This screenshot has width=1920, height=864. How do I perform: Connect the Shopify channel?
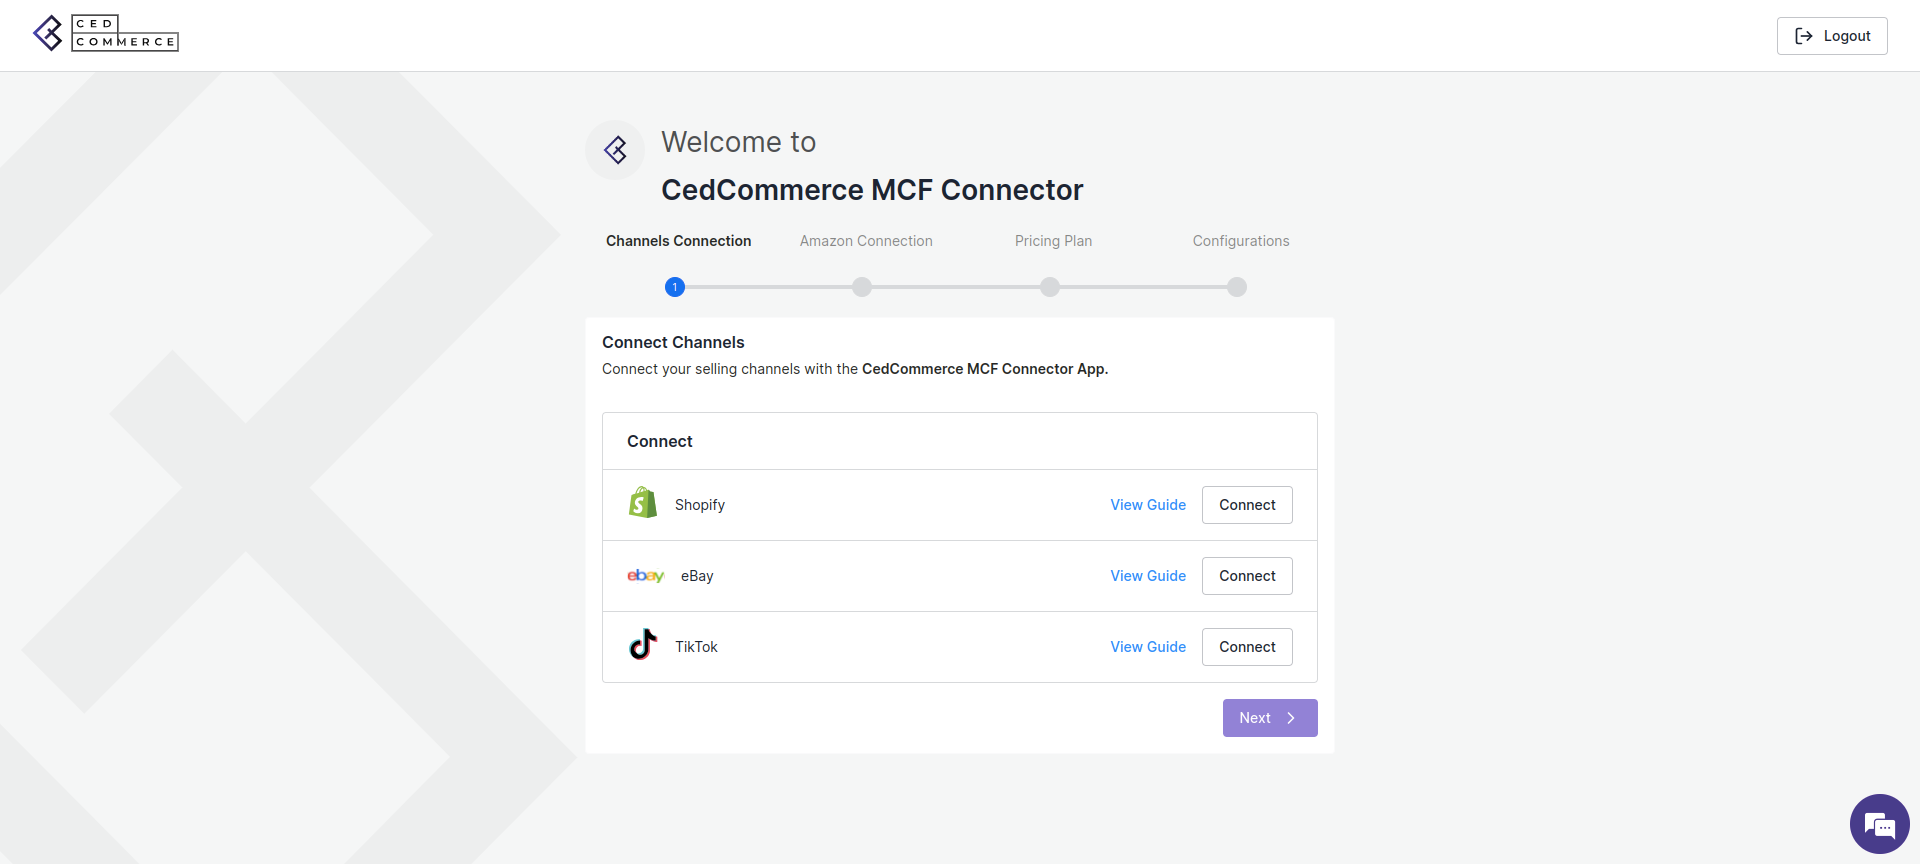pyautogui.click(x=1247, y=505)
